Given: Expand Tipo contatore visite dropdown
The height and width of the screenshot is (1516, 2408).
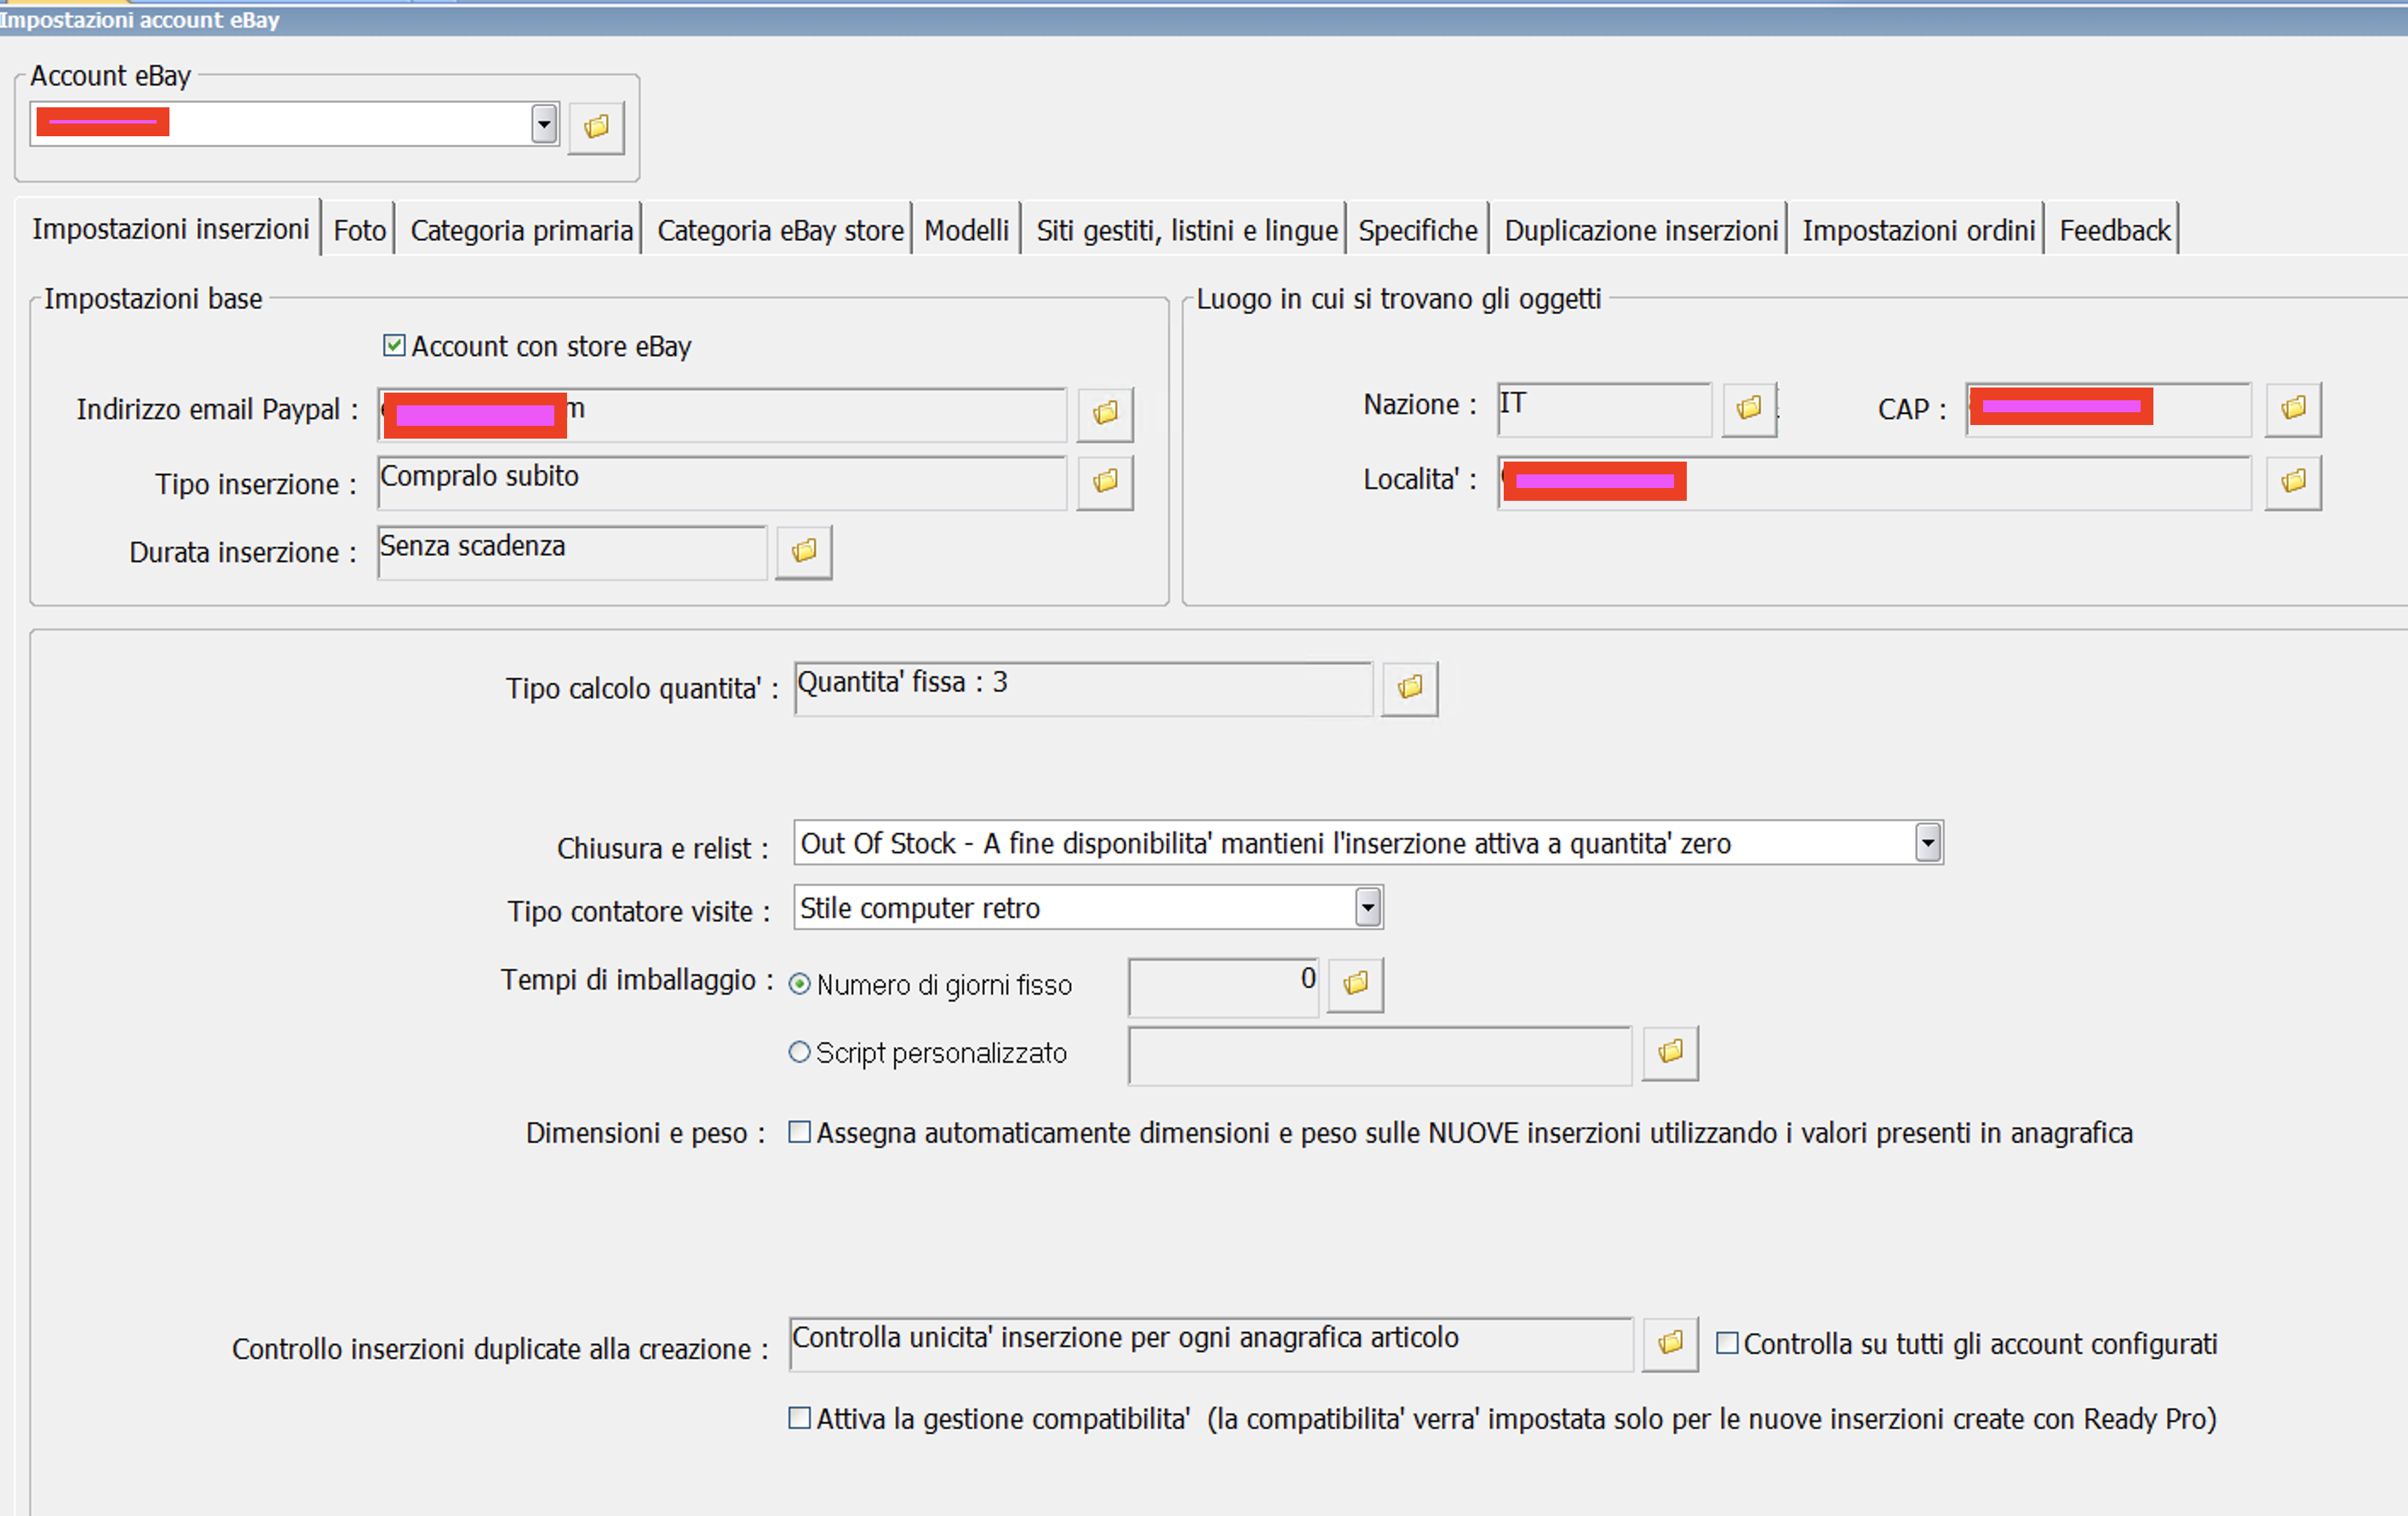Looking at the screenshot, I should [x=1368, y=908].
